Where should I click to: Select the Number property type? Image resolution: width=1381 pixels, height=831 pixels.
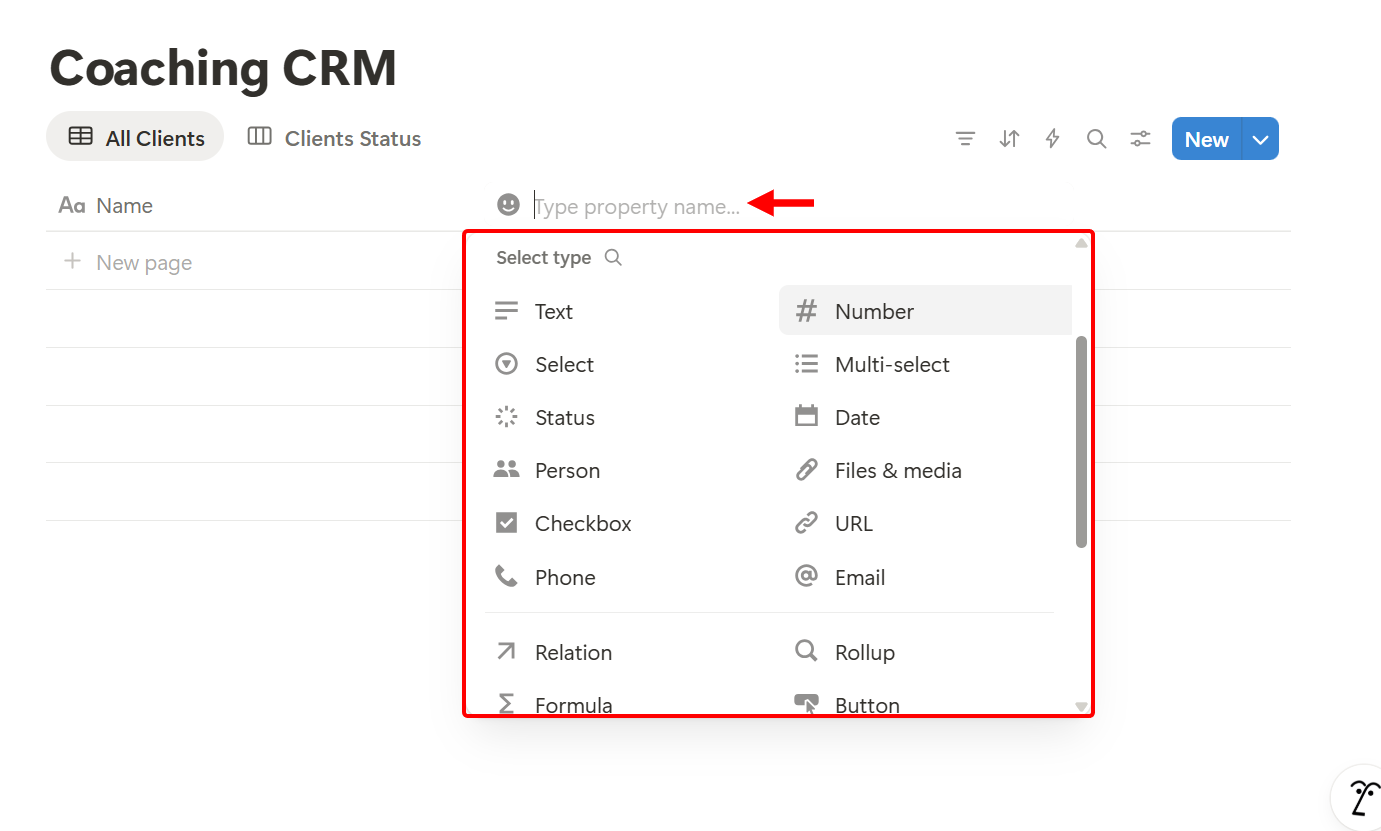tap(874, 311)
